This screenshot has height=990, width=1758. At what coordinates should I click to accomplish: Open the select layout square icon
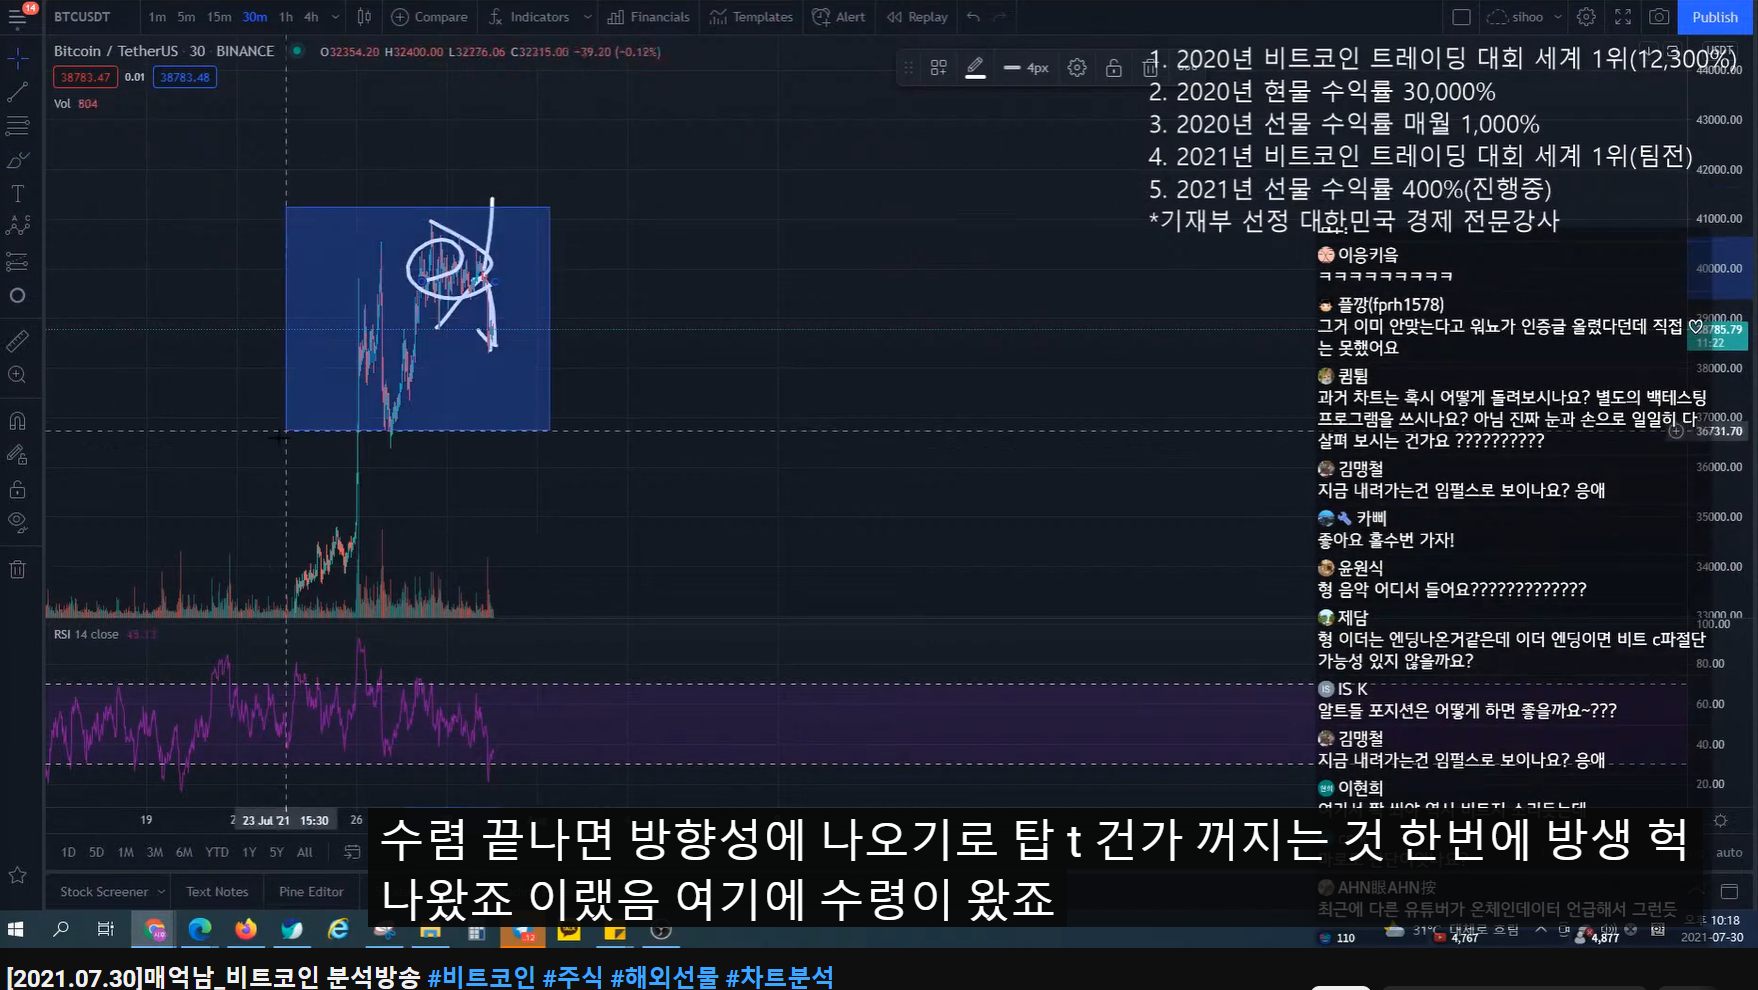1461,17
